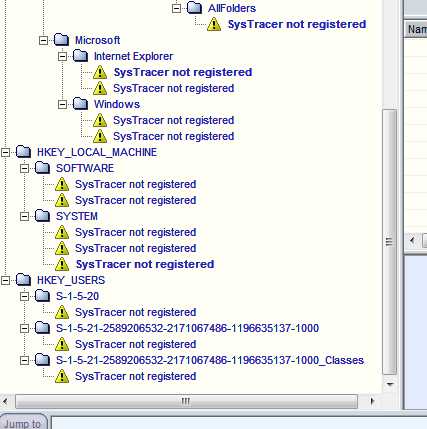Collapse the S-1-5-20 node

[x=24, y=296]
